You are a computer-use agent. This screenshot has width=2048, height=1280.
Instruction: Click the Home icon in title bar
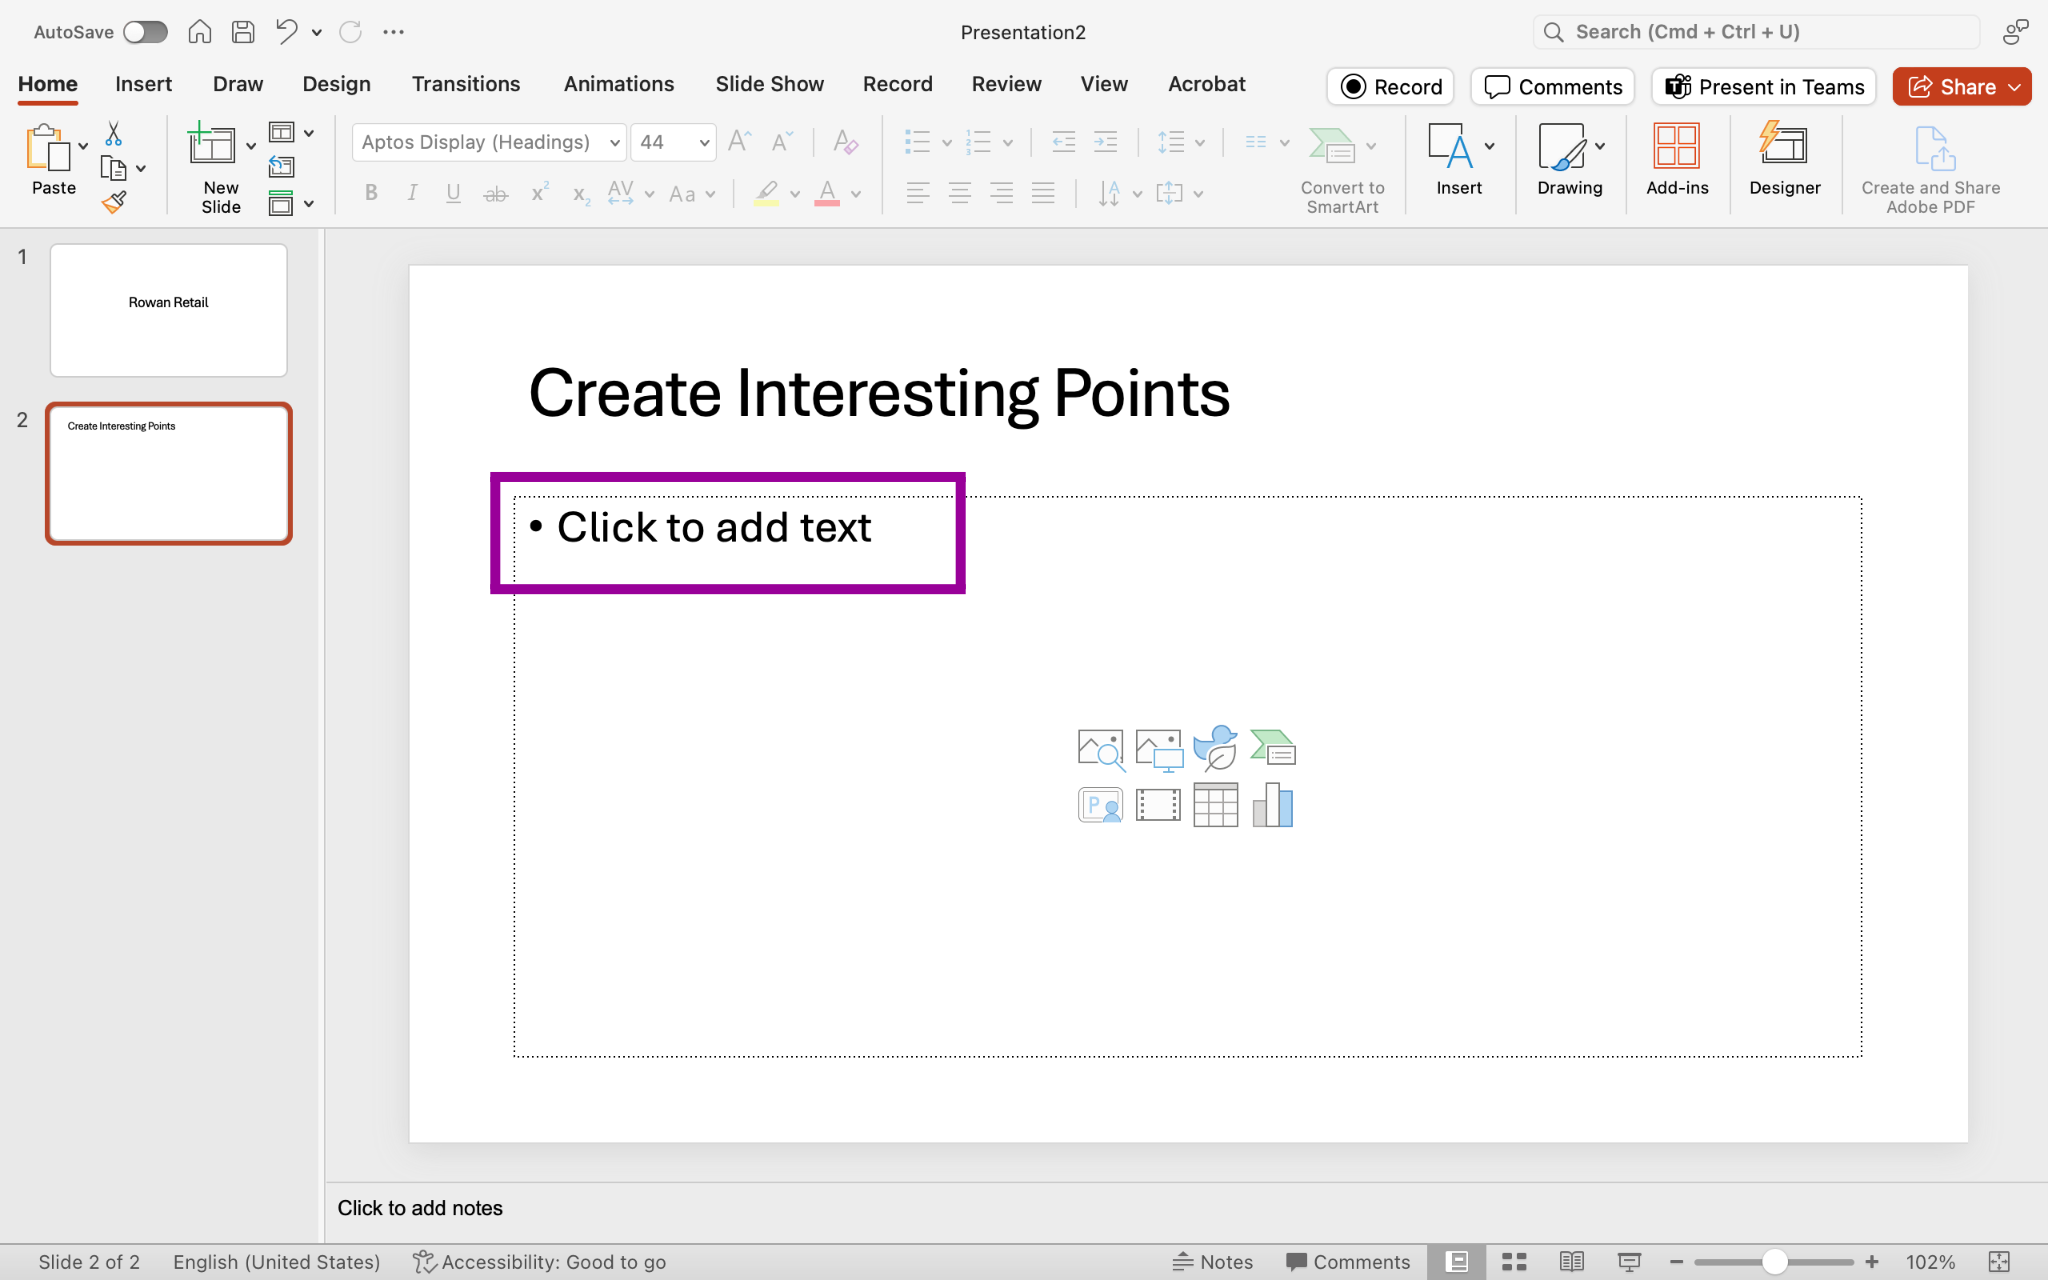point(200,32)
